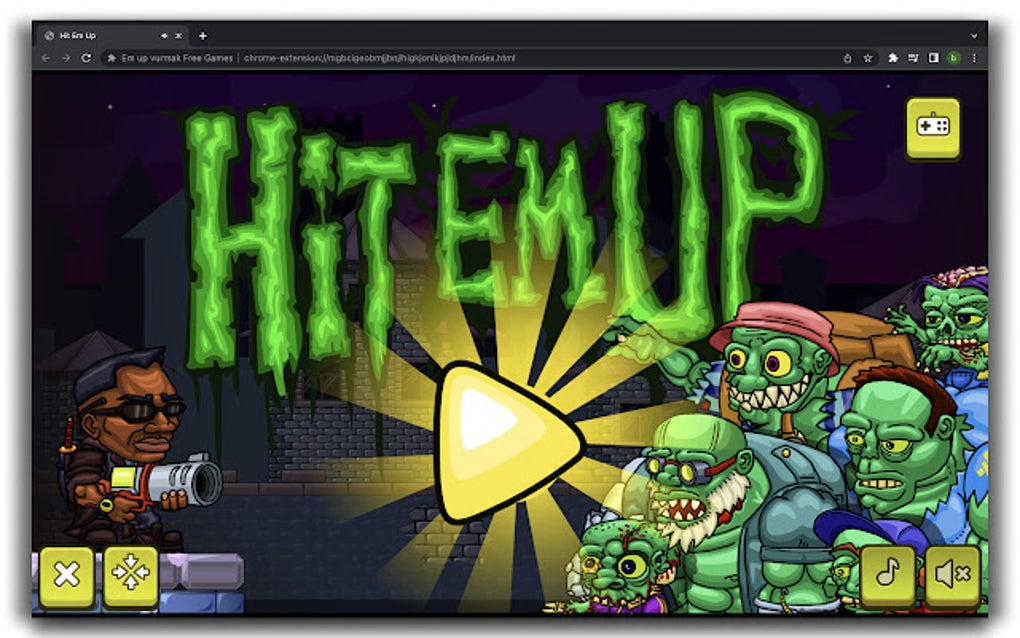
Task: Open the share icon in the address bar
Action: point(848,58)
